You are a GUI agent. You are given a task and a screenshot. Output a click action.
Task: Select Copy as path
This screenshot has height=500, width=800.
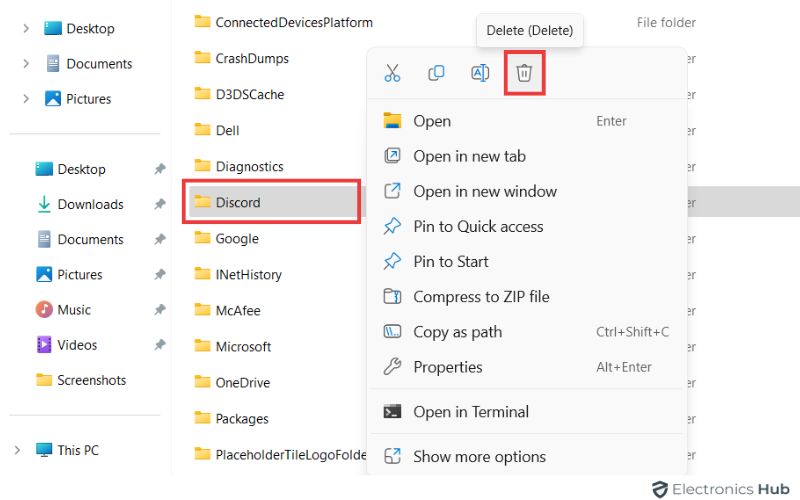click(457, 332)
